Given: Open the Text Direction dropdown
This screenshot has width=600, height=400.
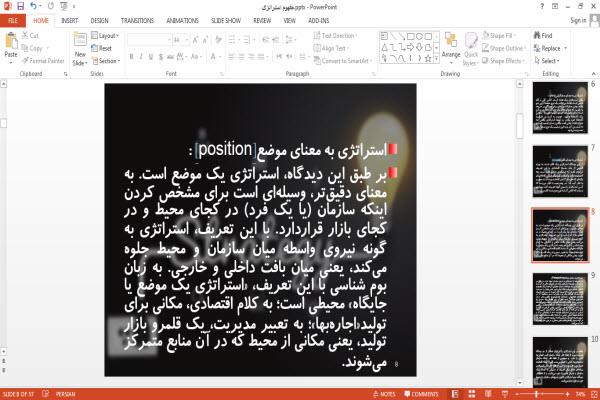Looking at the screenshot, I should [x=336, y=36].
